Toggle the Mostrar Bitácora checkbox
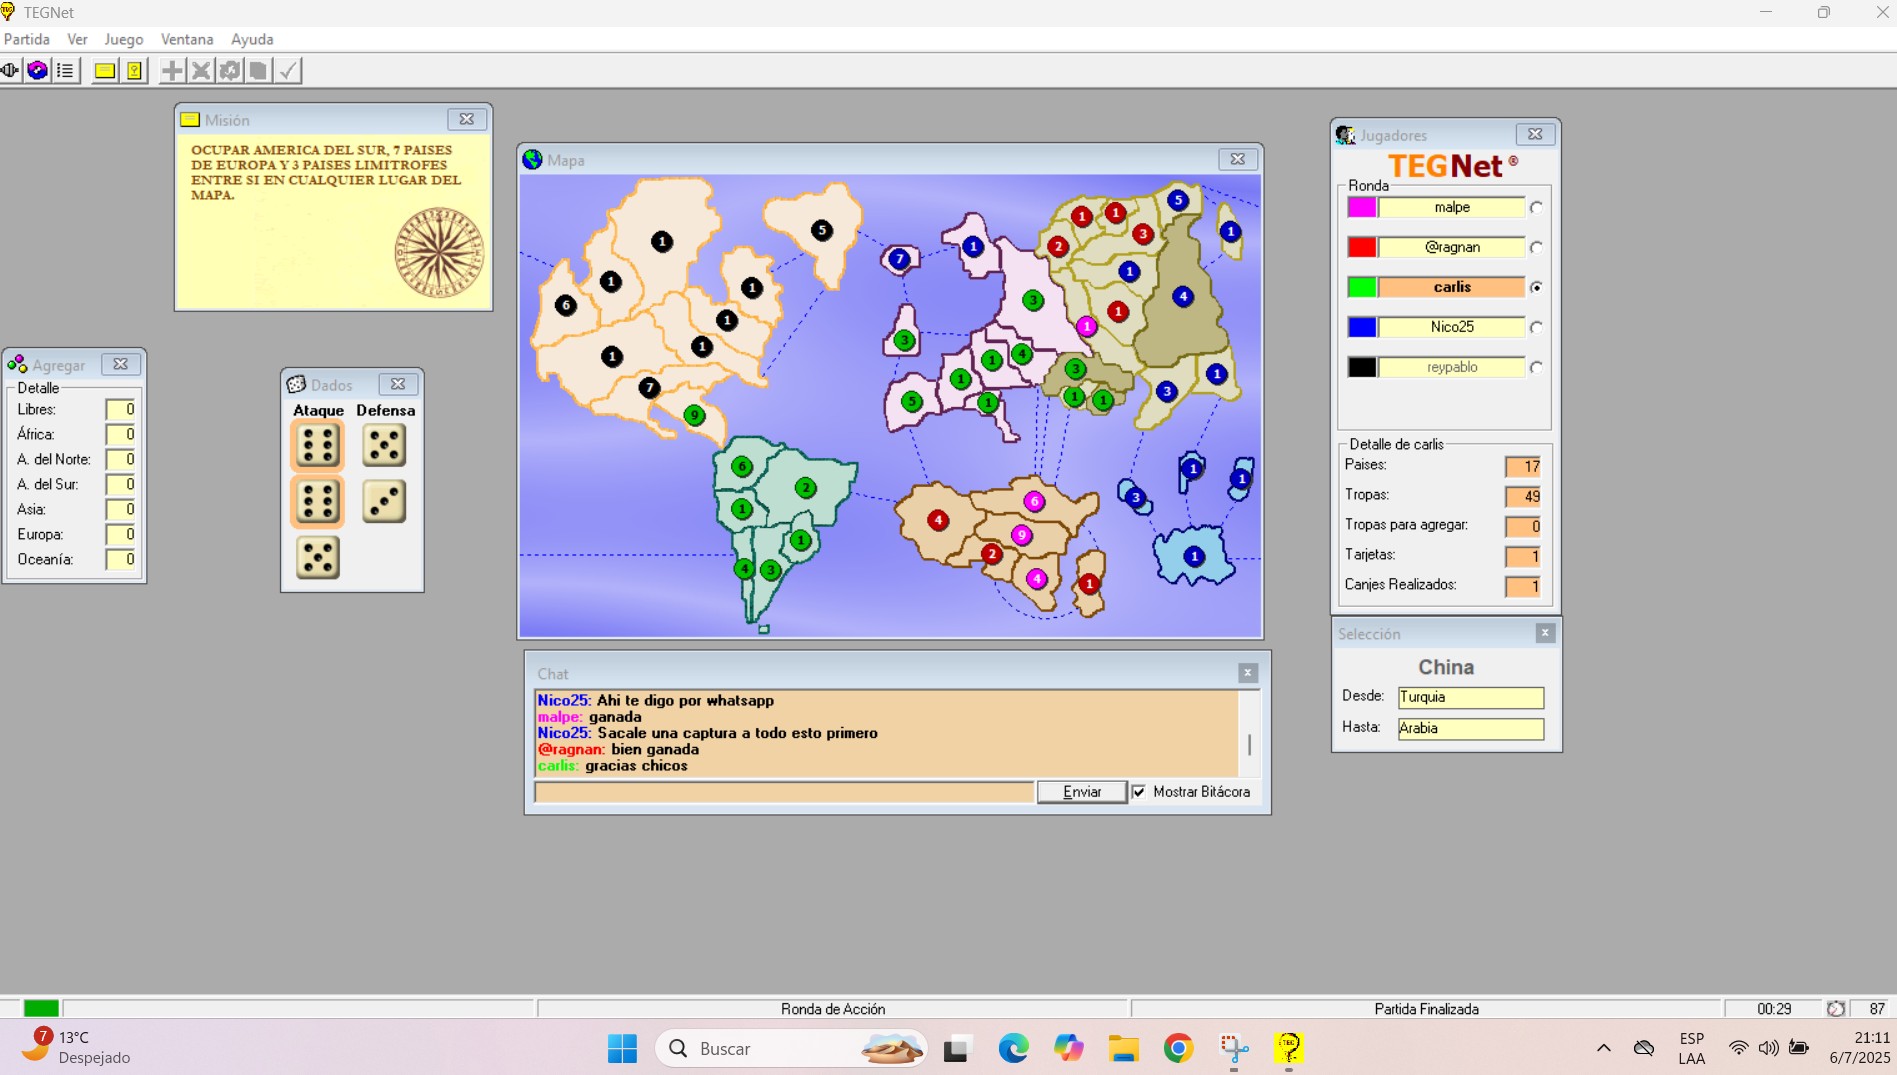The height and width of the screenshot is (1075, 1897). [1139, 792]
